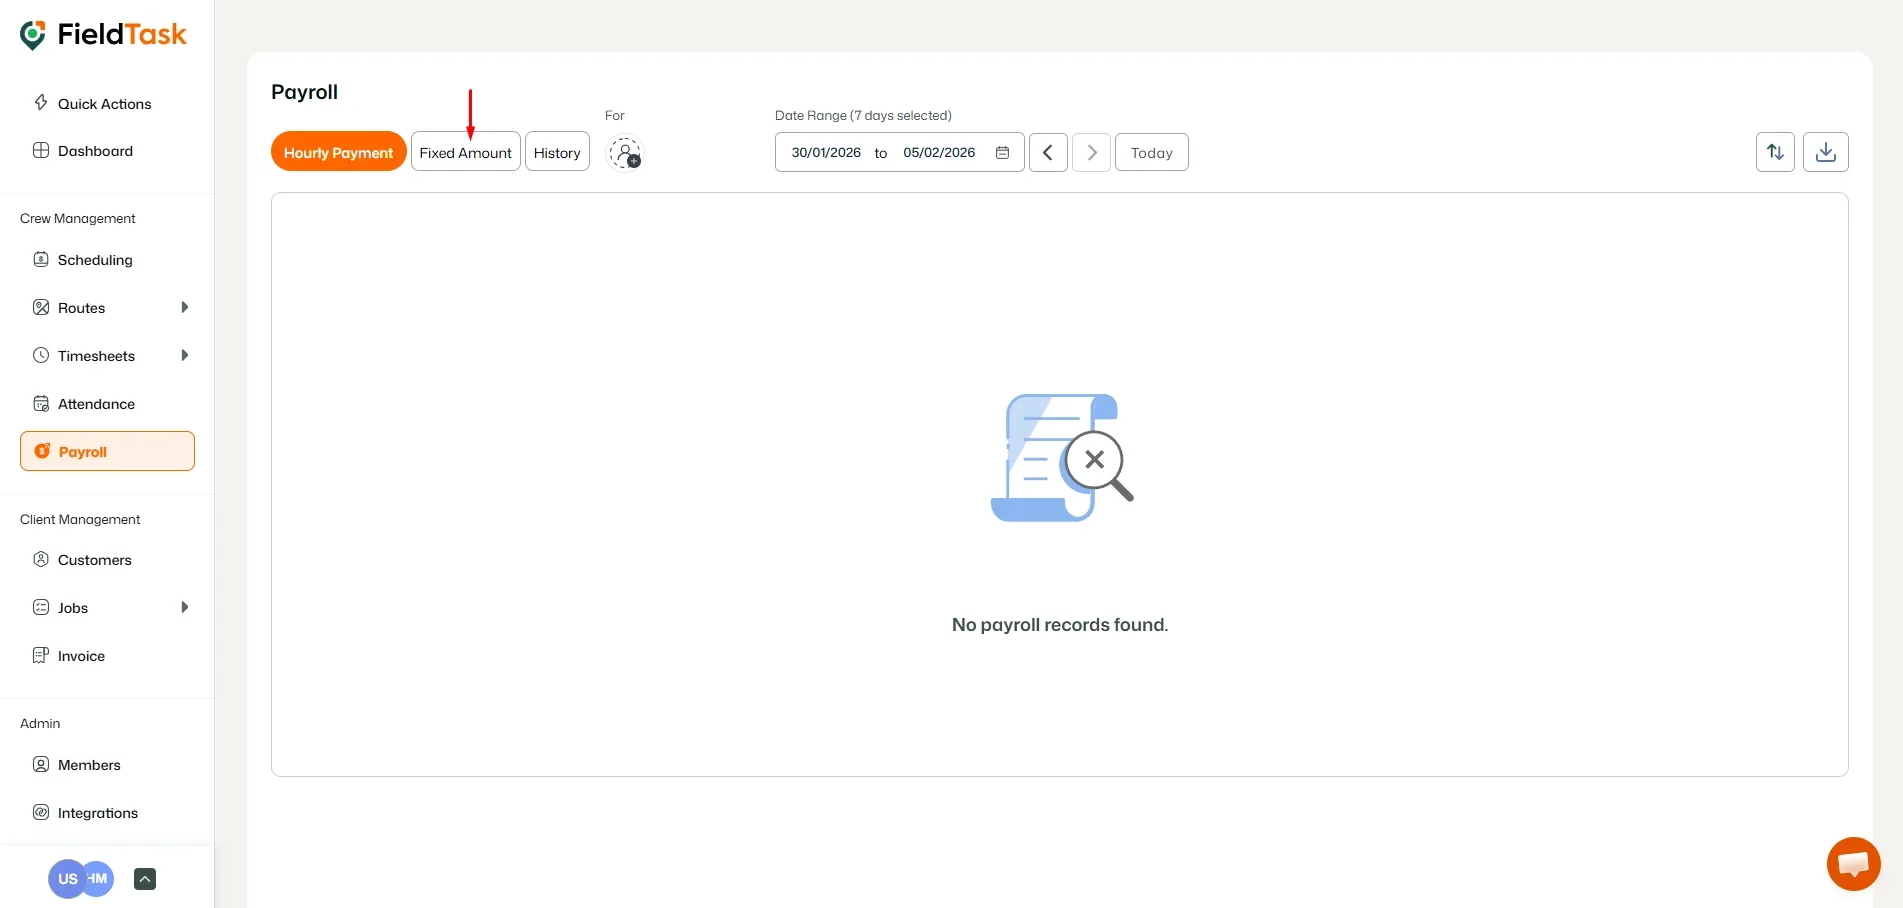Click the export download icon
Screen dimensions: 1903x908
pos(1826,152)
